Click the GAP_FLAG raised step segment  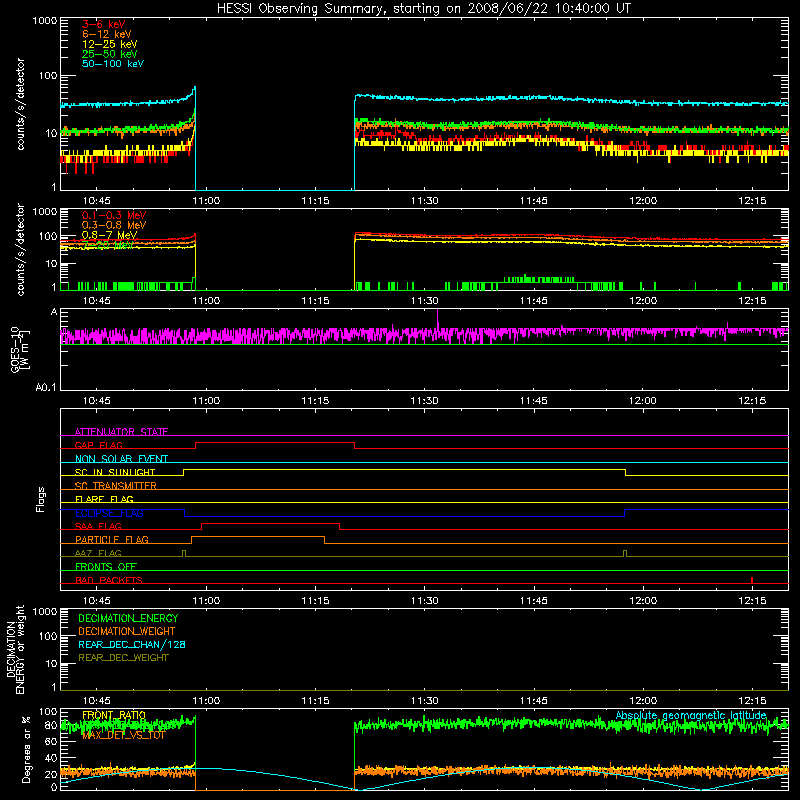click(x=275, y=443)
